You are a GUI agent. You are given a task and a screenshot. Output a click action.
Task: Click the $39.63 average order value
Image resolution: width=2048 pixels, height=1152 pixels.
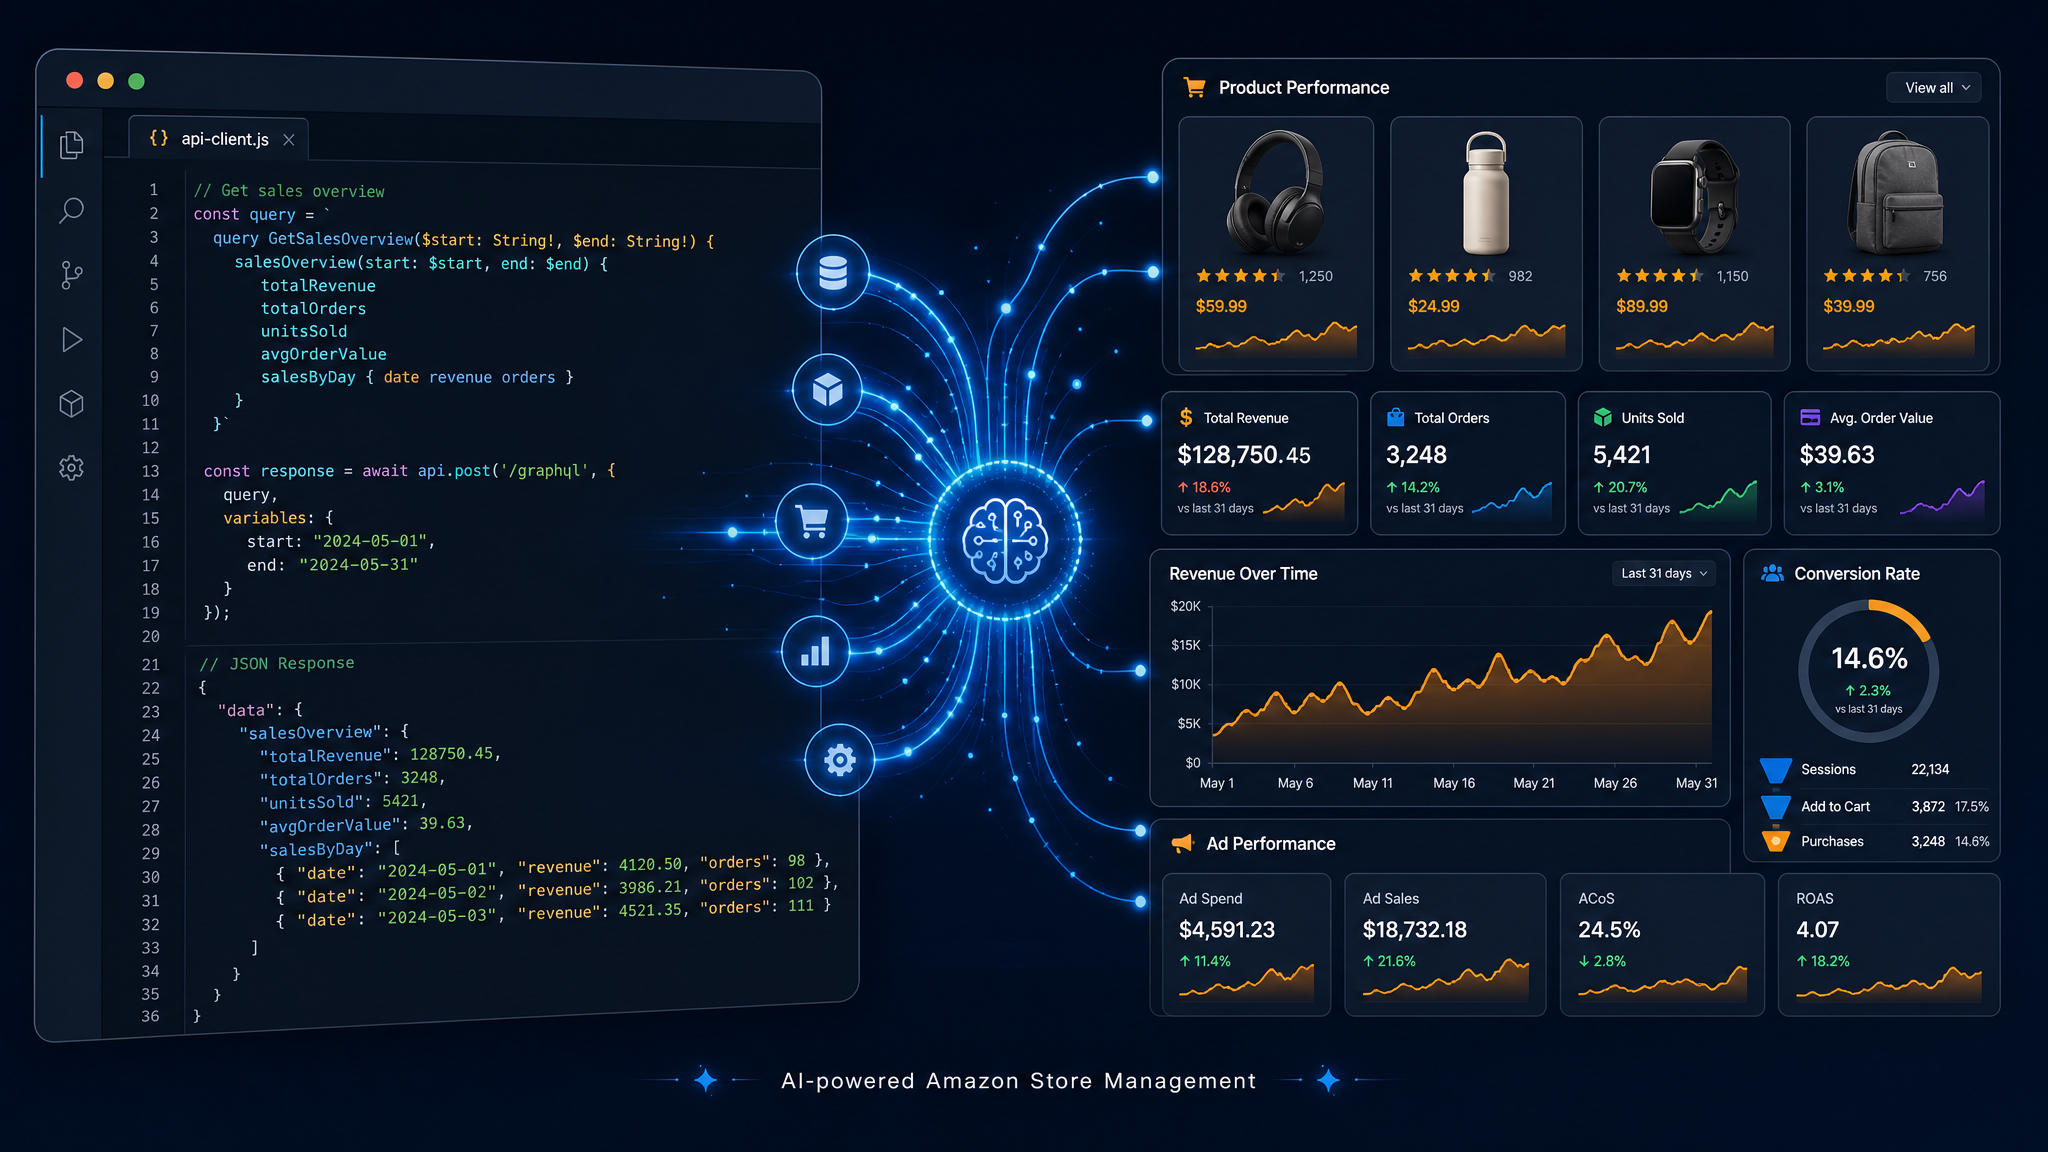point(1837,455)
